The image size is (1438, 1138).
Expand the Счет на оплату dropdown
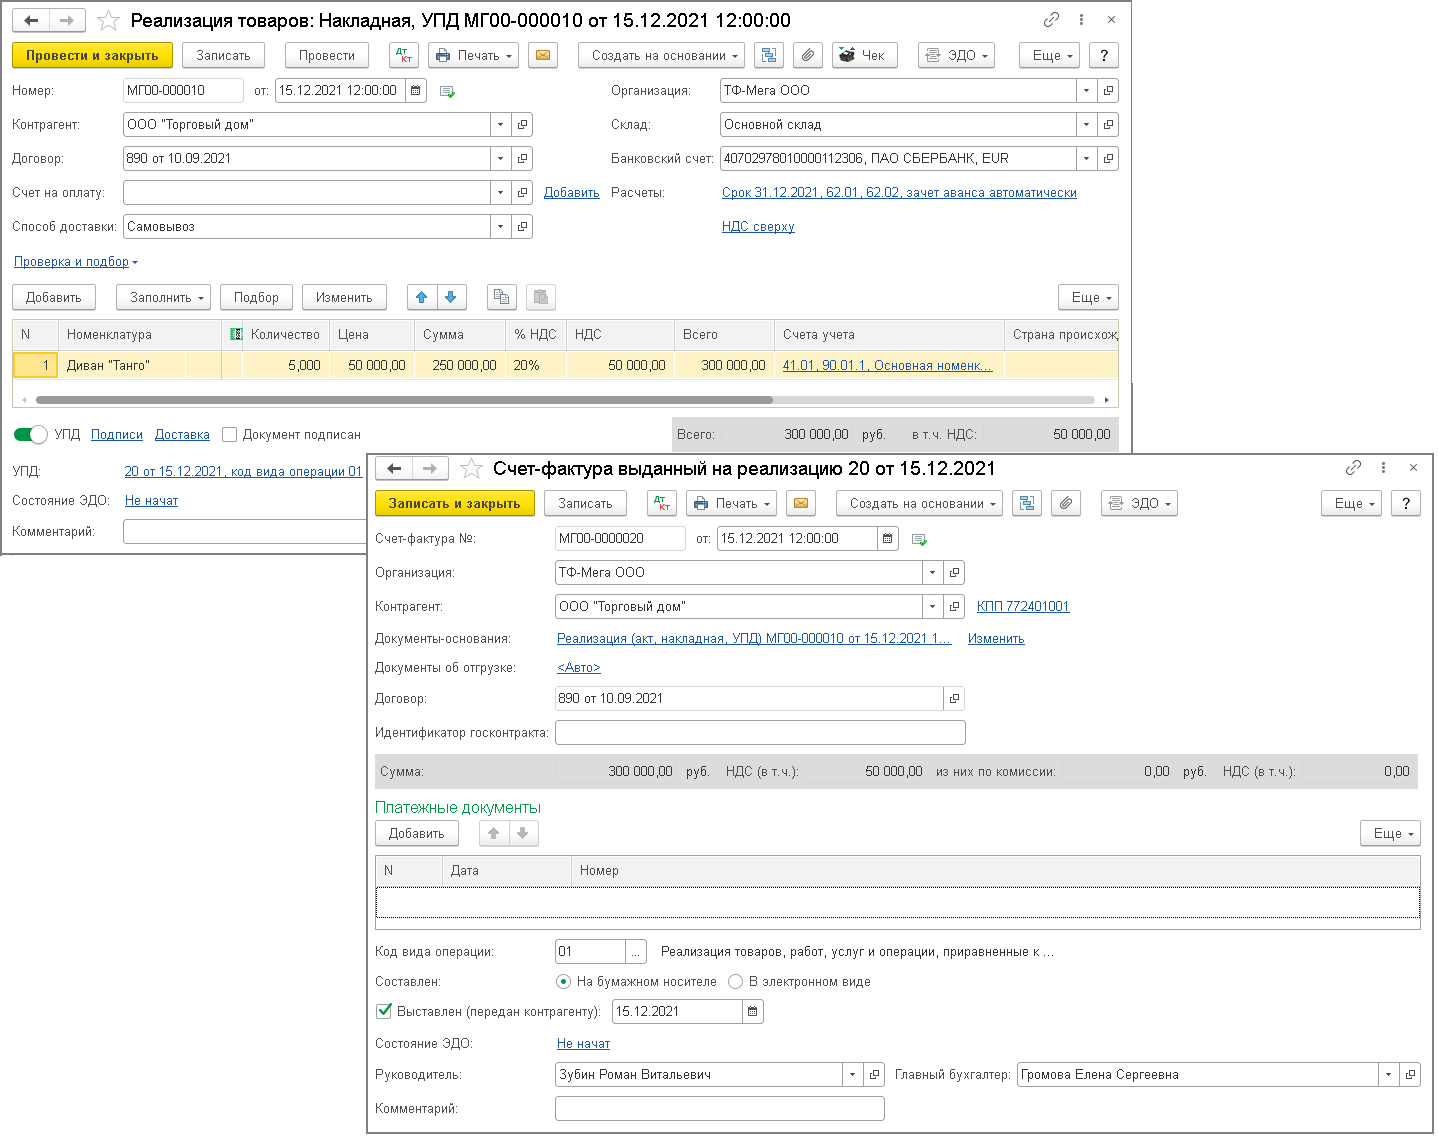tap(500, 192)
